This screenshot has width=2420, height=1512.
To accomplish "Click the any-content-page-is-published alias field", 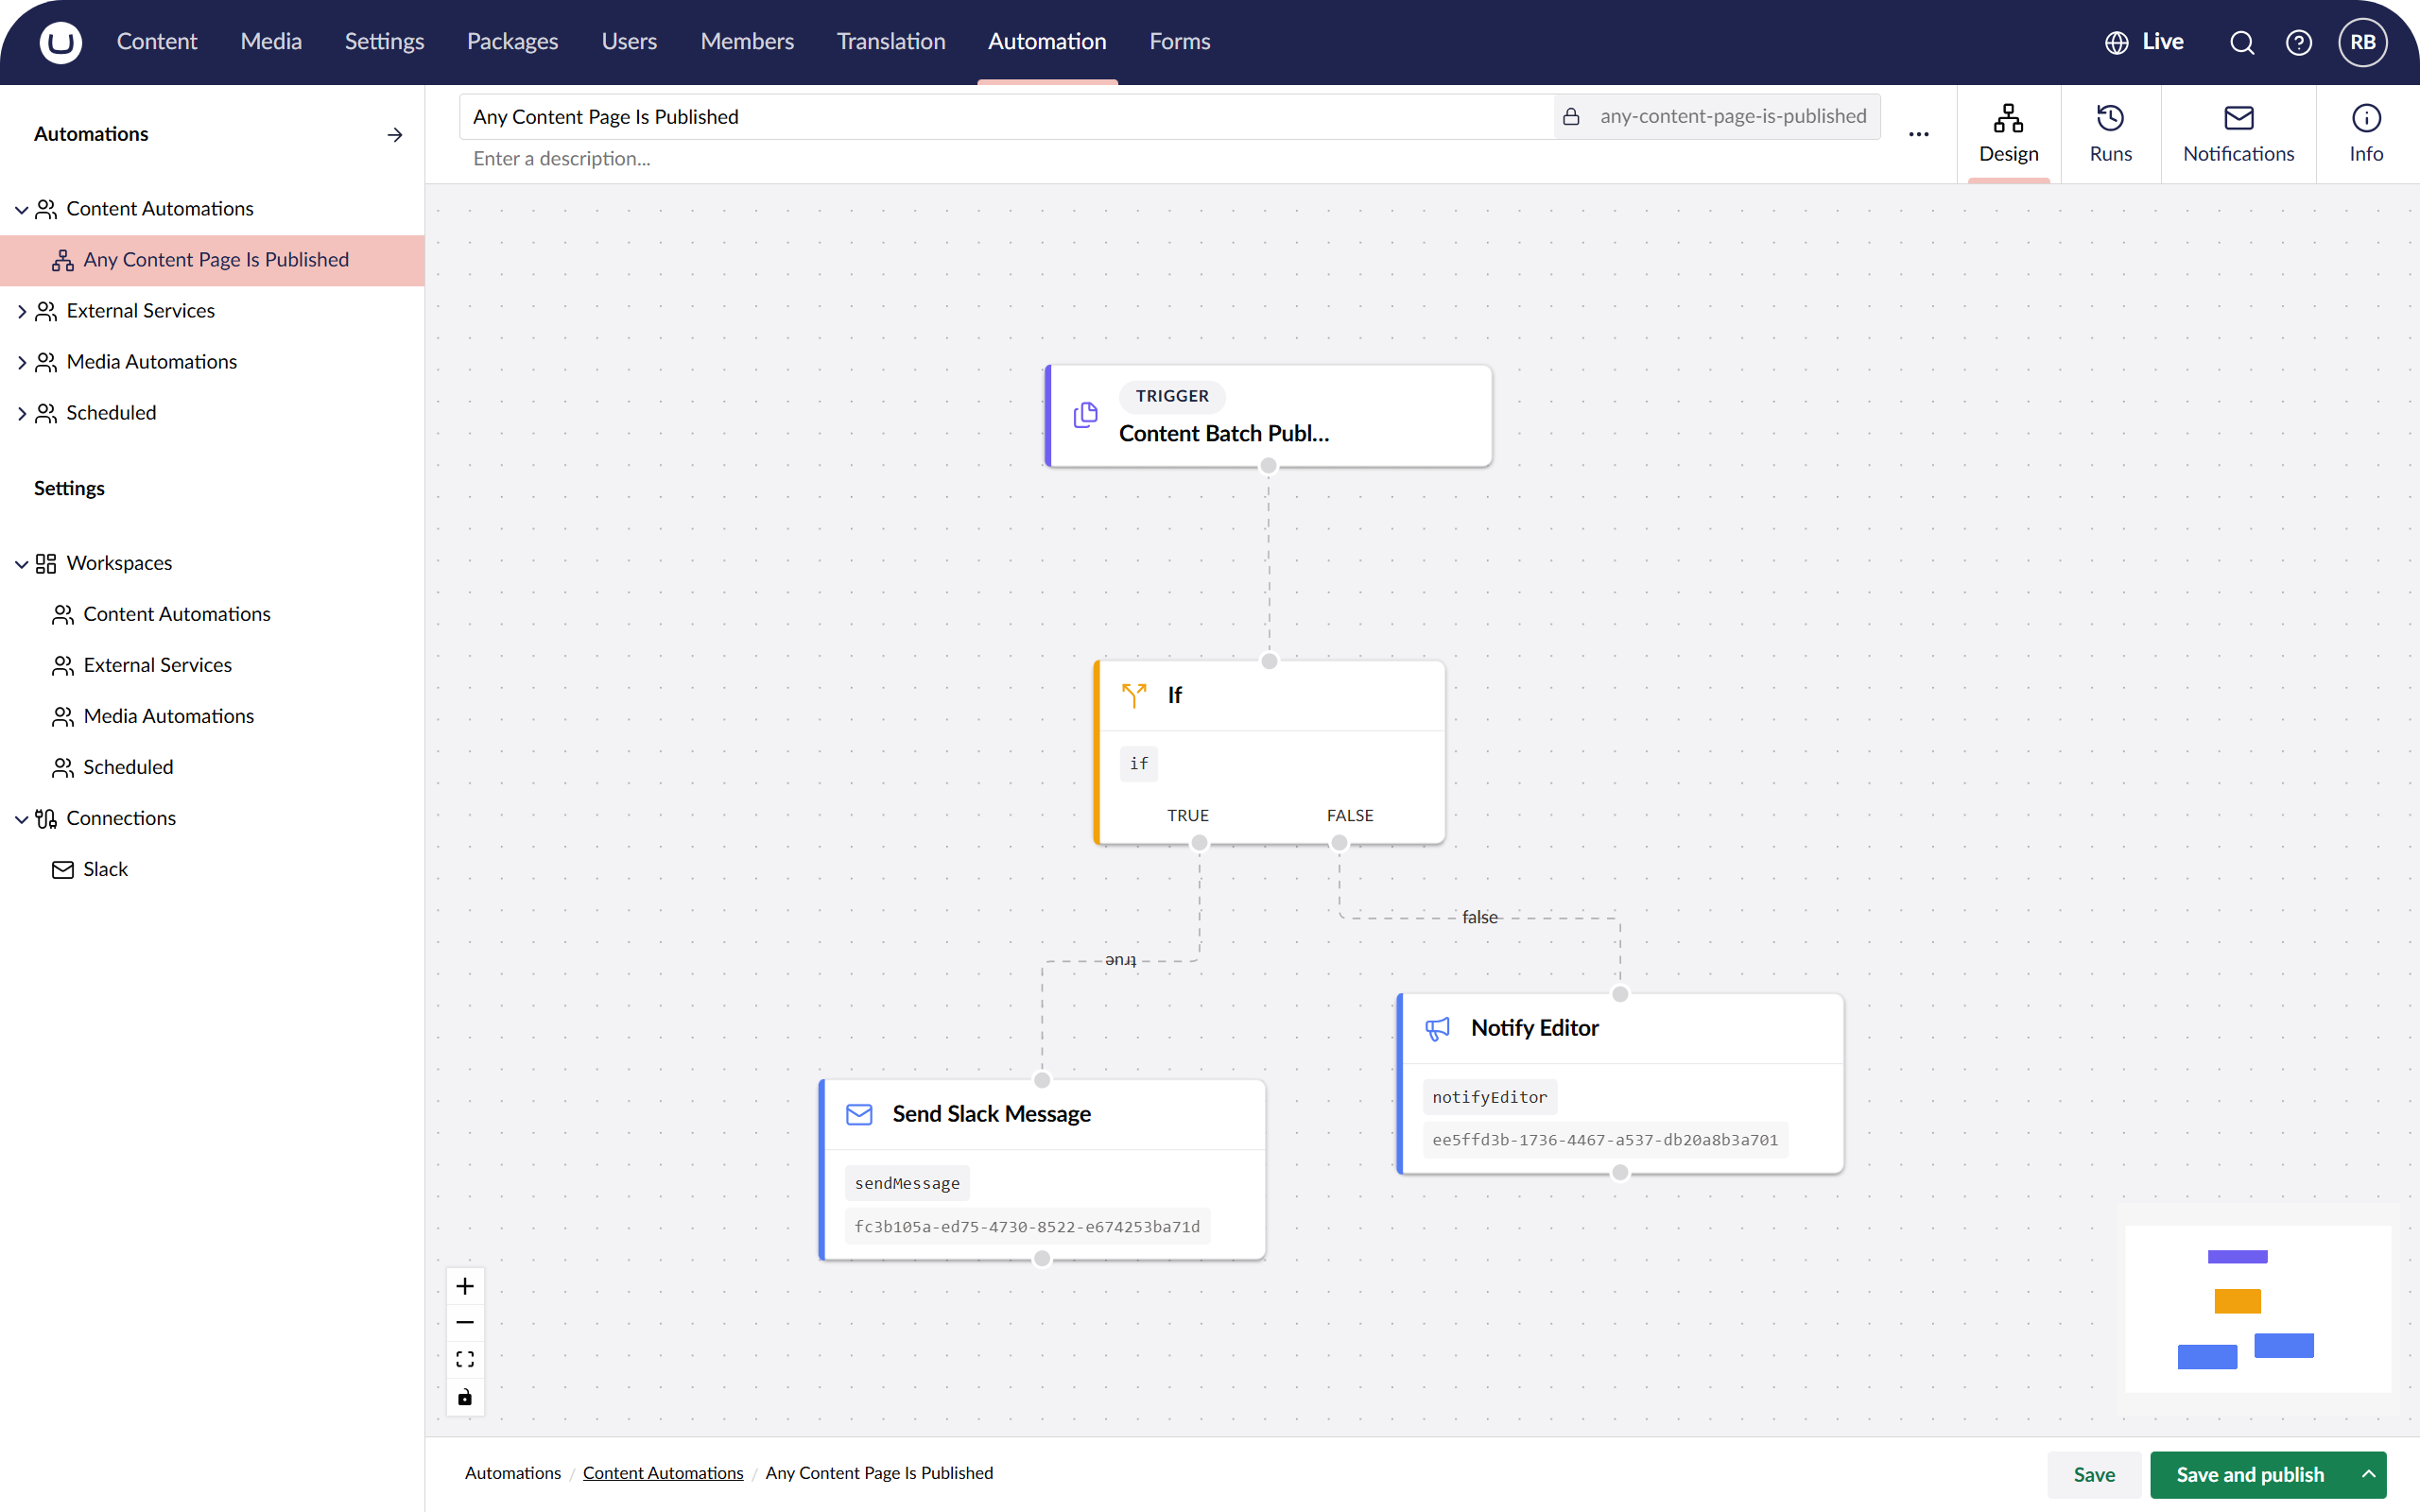I will point(1733,117).
